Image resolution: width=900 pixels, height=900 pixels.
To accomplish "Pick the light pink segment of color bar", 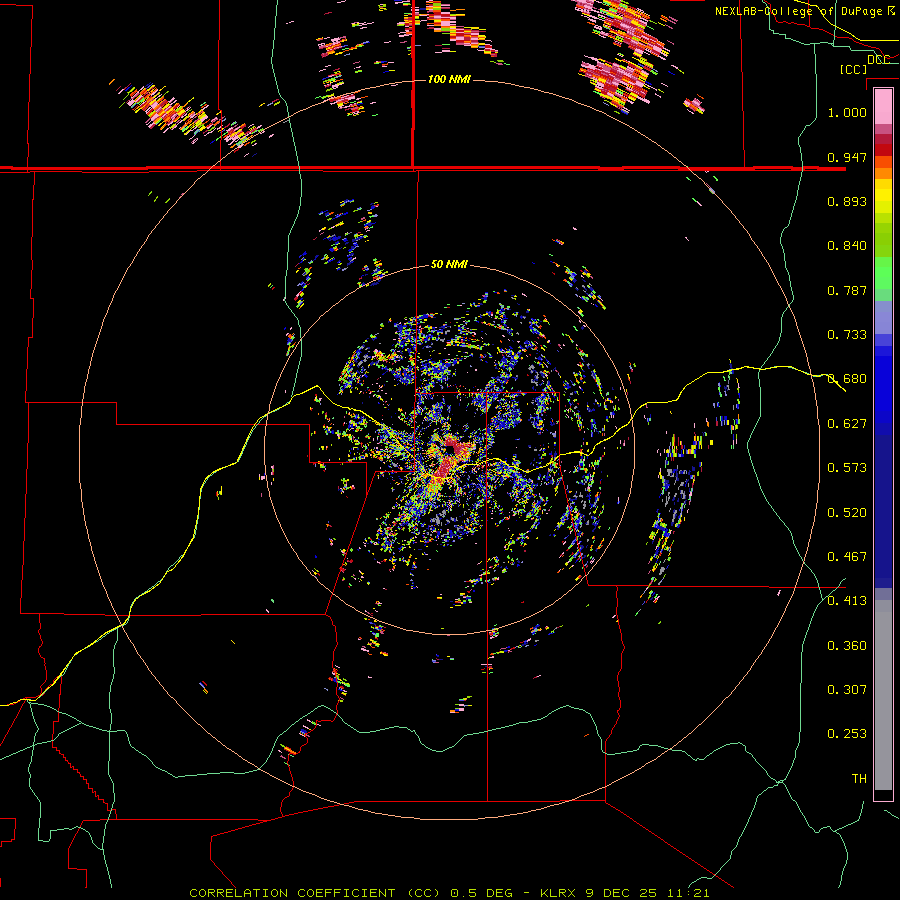I will click(883, 107).
